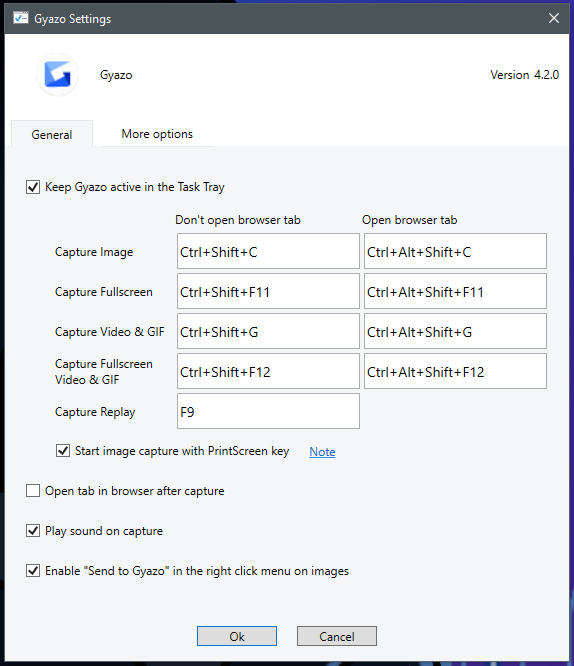This screenshot has height=666, width=574.
Task: Click the Capture Video & GIF Ctrl+Alt+Shift+G field
Action: [455, 331]
